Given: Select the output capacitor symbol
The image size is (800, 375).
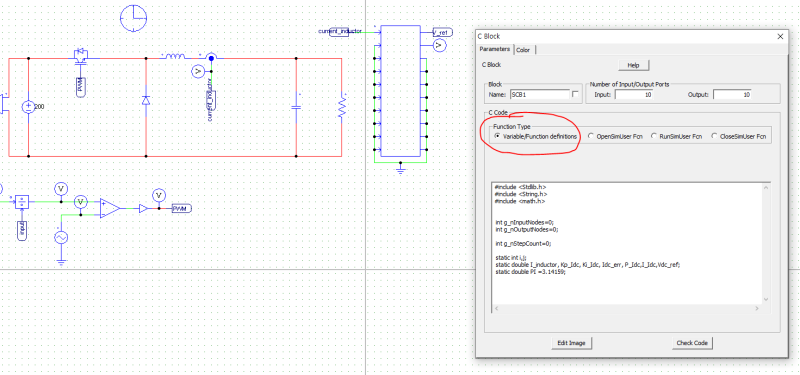Looking at the screenshot, I should click(x=296, y=107).
